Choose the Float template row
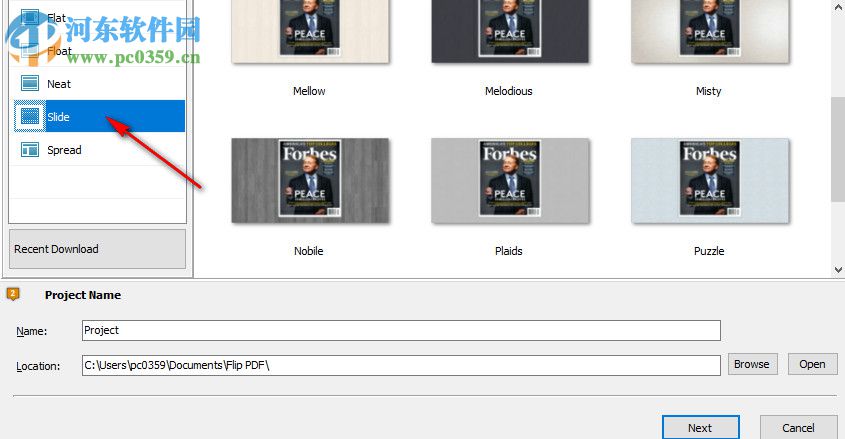845x439 pixels. (x=98, y=51)
